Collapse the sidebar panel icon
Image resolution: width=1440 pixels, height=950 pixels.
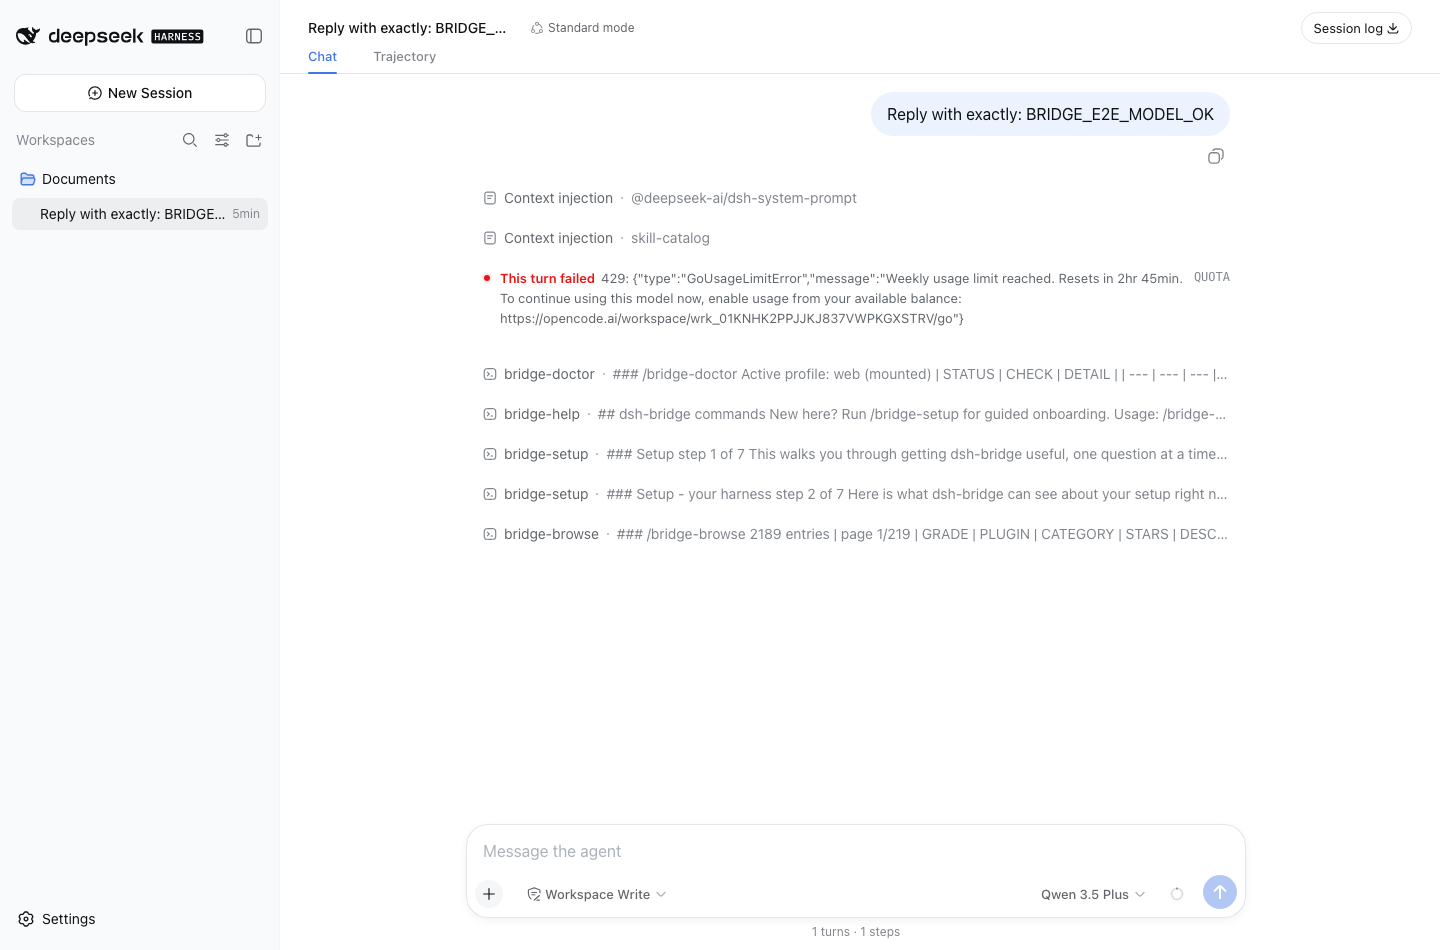[254, 36]
